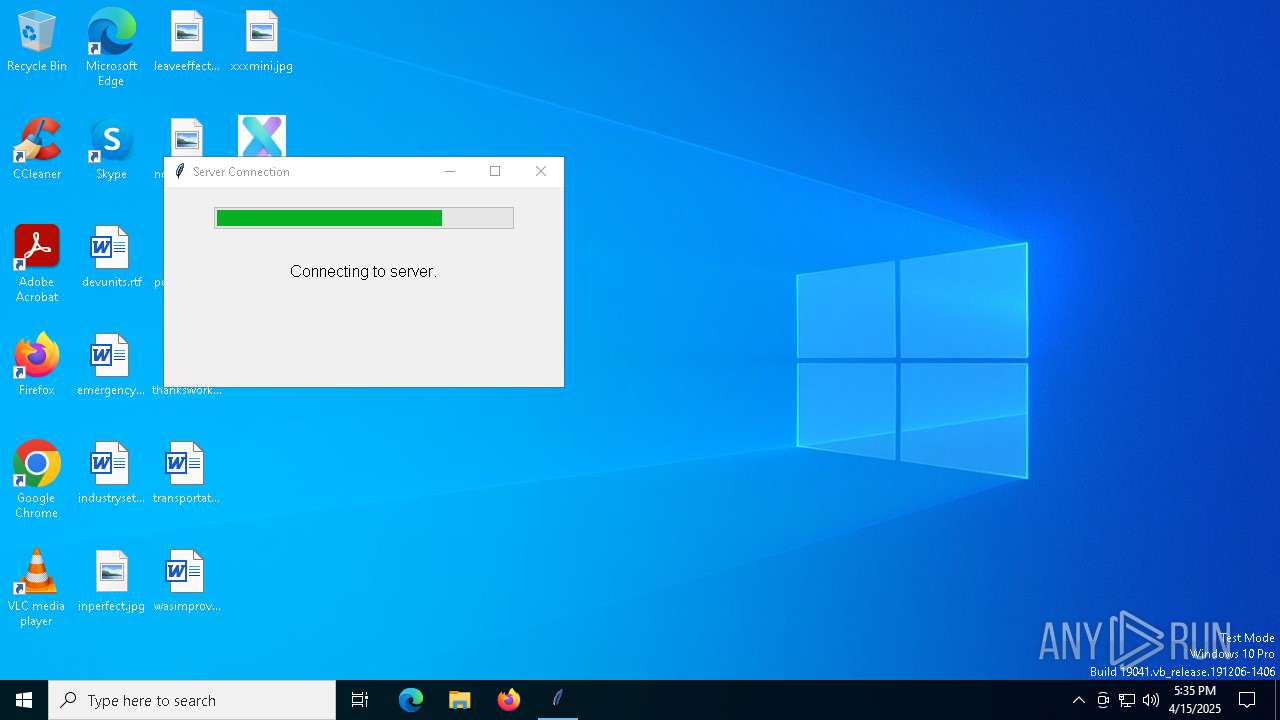Click the green connection progress bar
1280x720 pixels.
[364, 218]
